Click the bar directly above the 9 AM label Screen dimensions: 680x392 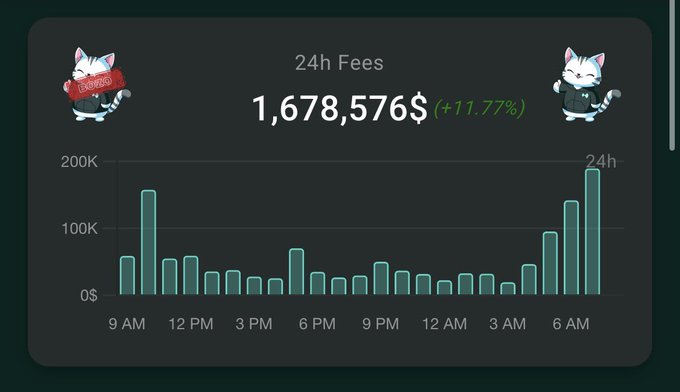(x=128, y=276)
